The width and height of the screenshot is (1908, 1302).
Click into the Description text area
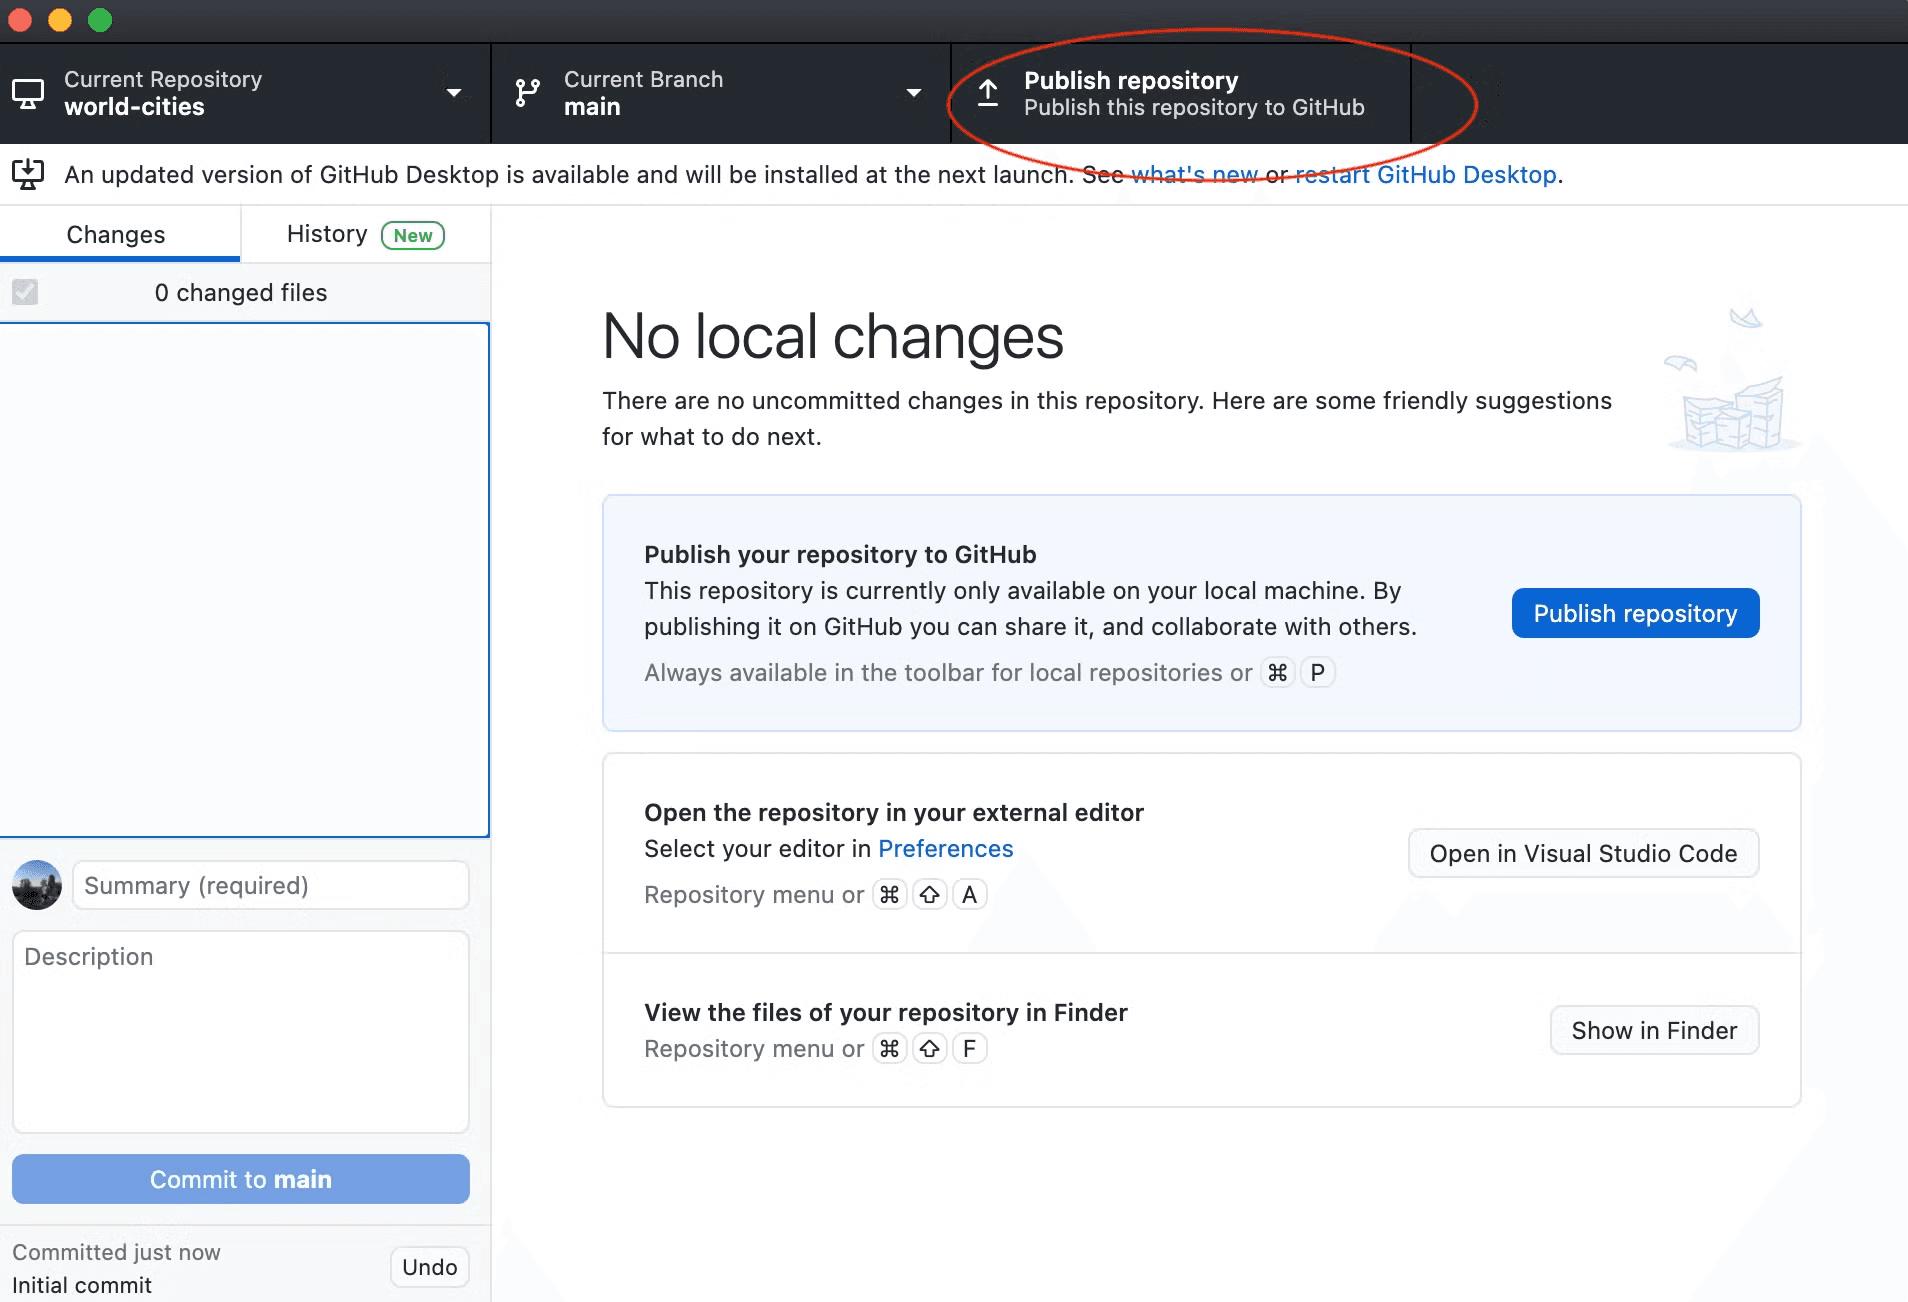pos(241,1032)
